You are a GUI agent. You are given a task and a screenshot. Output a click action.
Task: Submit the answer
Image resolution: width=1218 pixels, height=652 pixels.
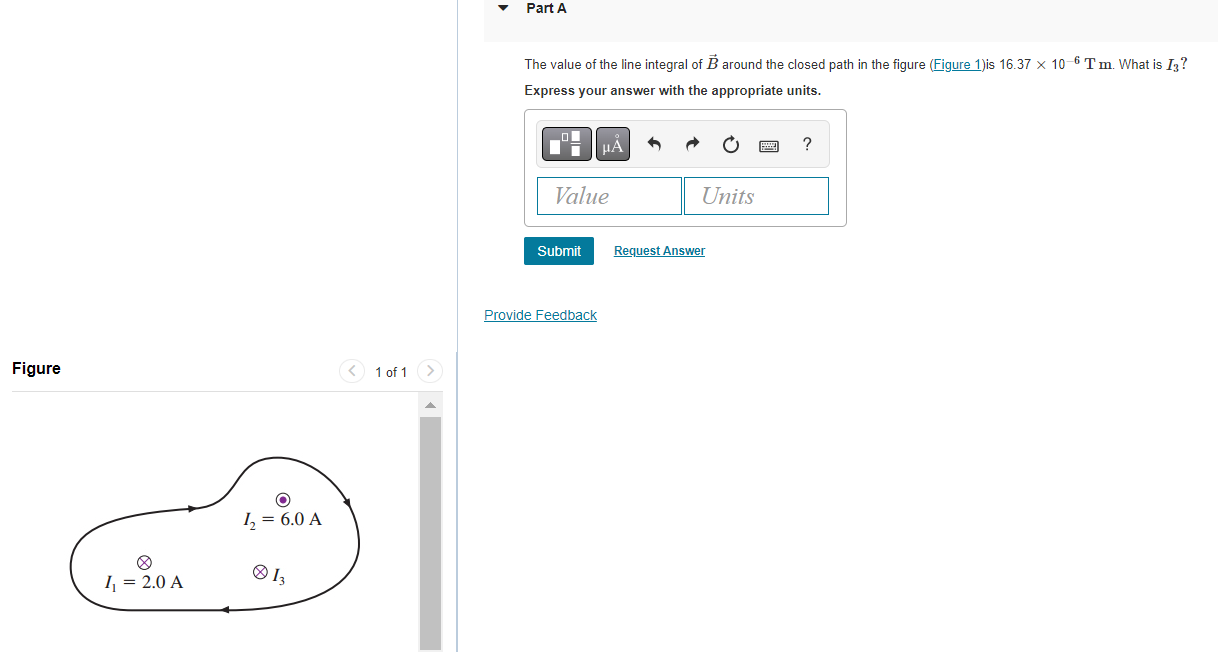click(559, 251)
